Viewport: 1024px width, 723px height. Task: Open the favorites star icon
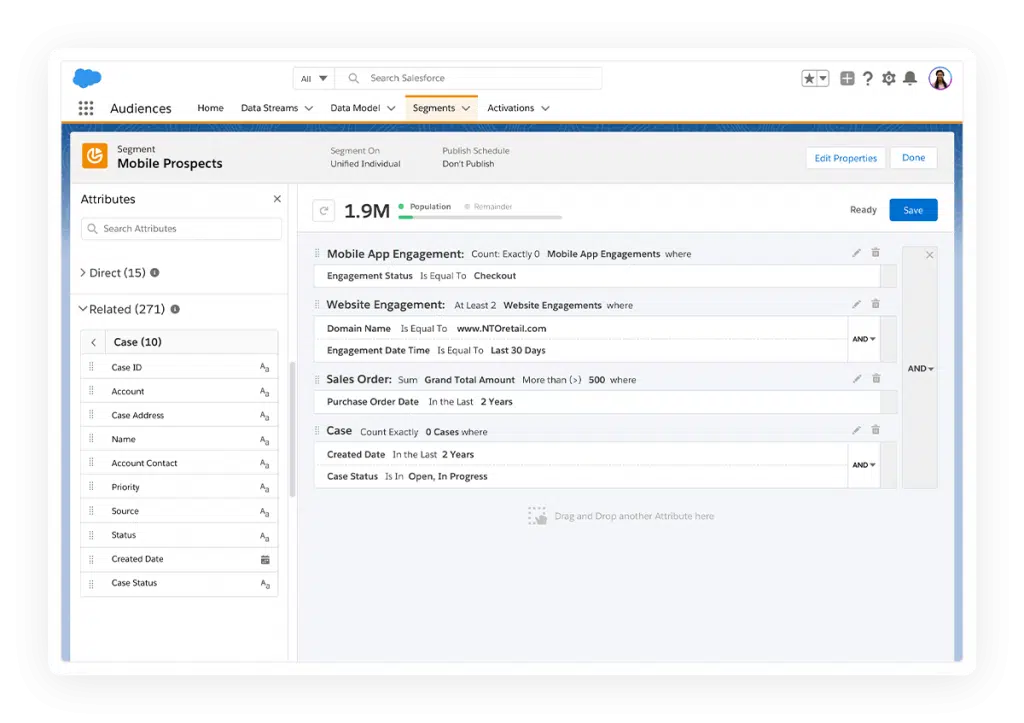(809, 78)
